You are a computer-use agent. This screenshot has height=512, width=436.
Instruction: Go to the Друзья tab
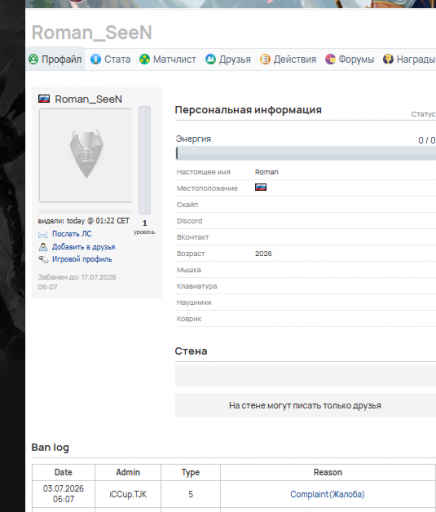click(228, 59)
